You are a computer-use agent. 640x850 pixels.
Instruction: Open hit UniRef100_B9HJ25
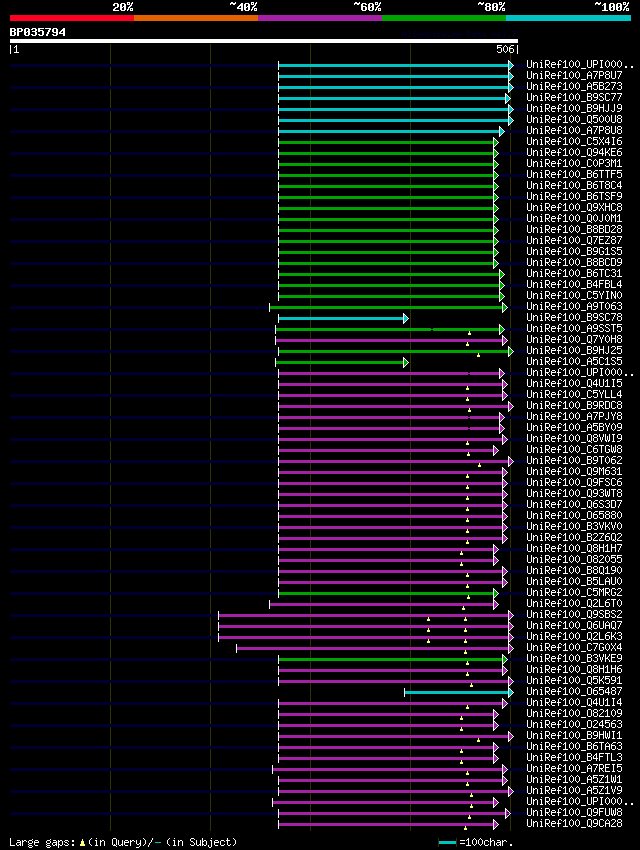click(x=574, y=350)
